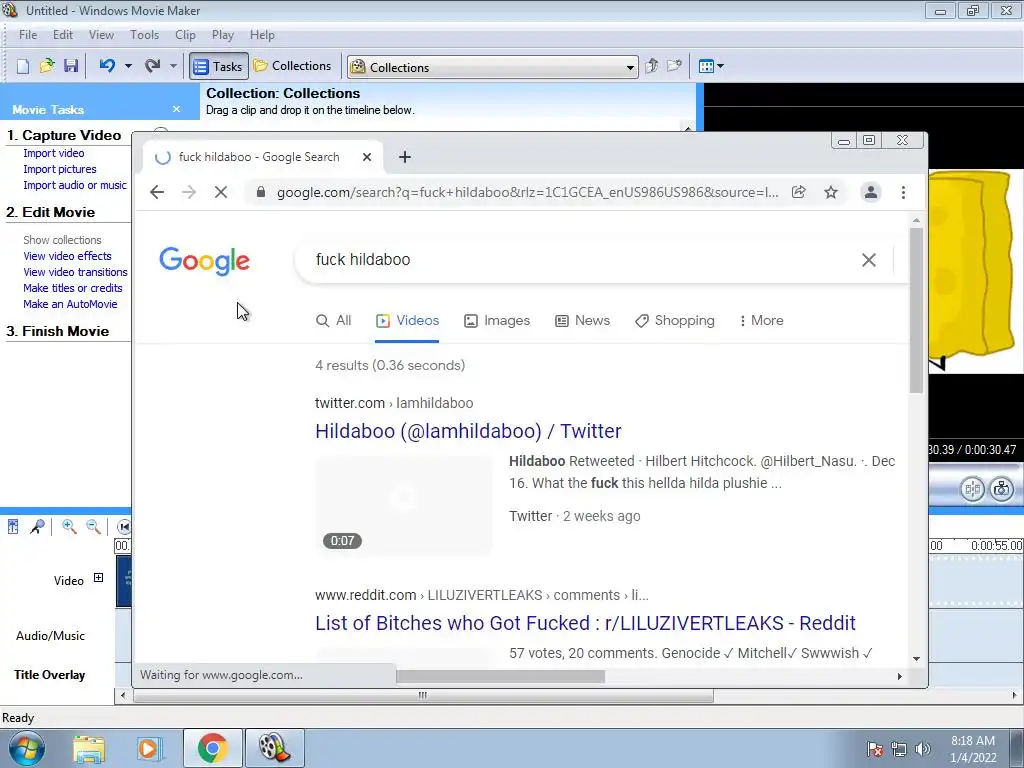The image size is (1024, 768).
Task: Open the Edit menu
Action: click(x=63, y=35)
